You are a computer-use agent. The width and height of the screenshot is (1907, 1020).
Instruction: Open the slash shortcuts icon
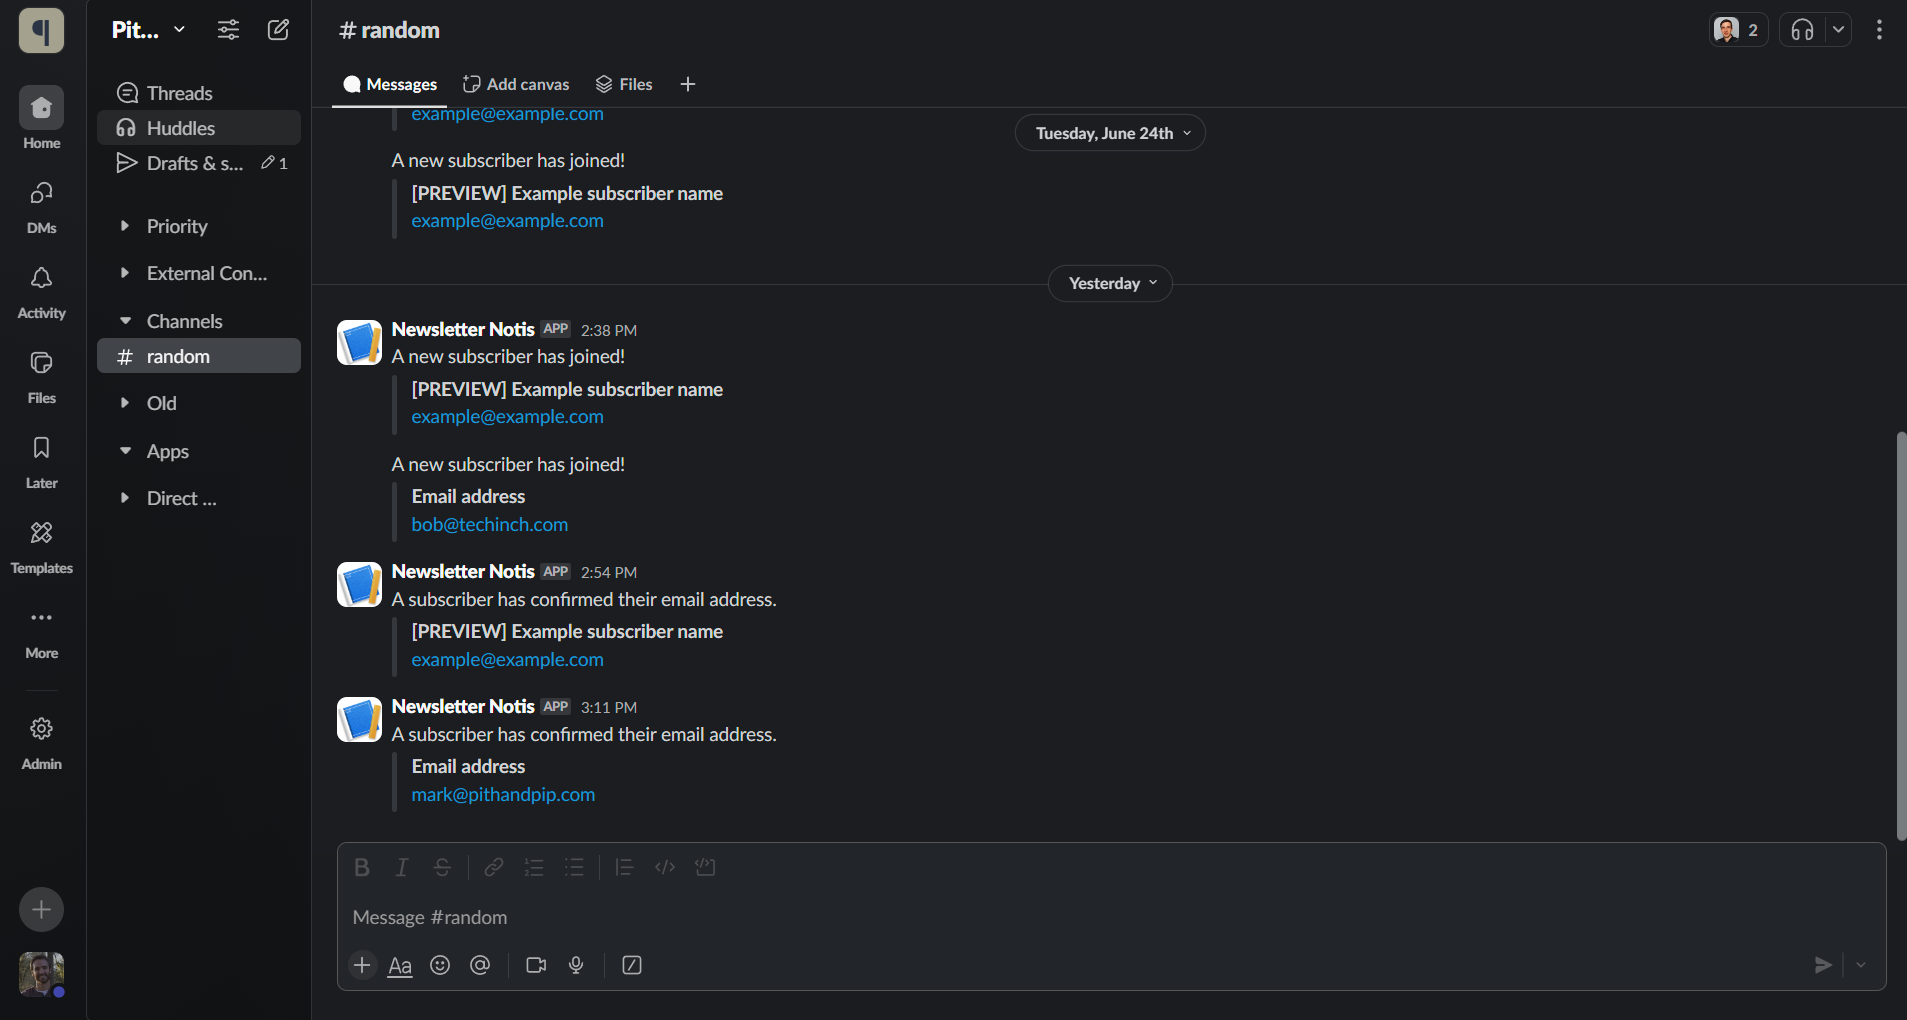tap(632, 965)
